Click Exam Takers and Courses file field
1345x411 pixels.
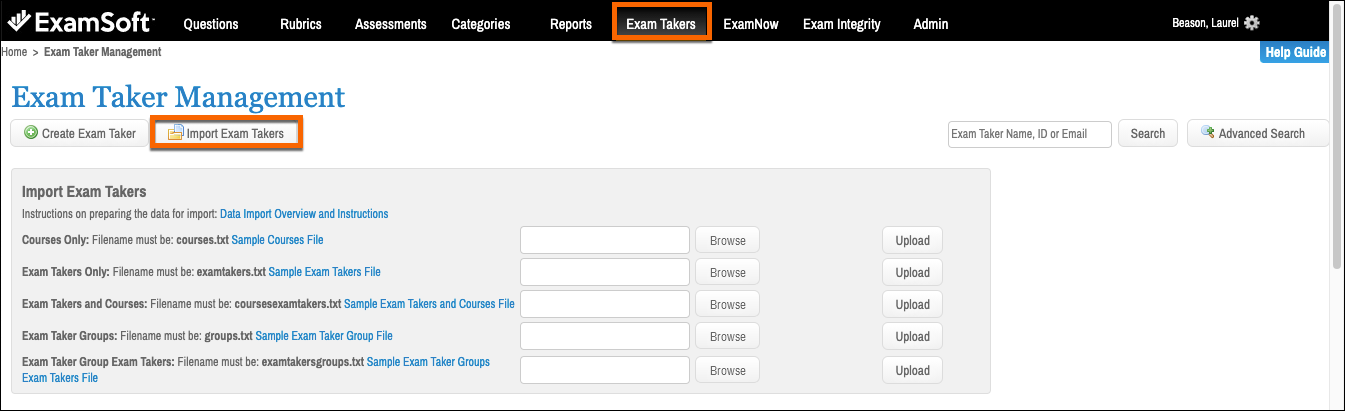click(x=605, y=304)
